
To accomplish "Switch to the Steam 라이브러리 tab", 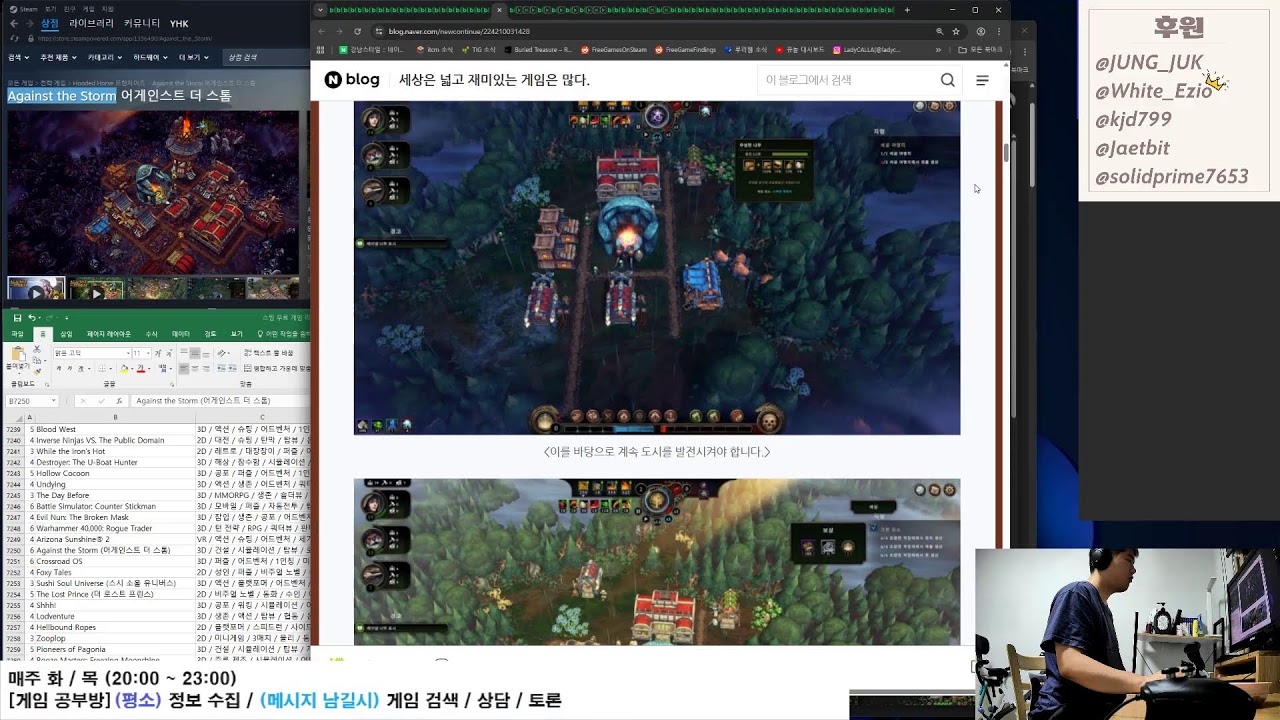I will [90, 23].
